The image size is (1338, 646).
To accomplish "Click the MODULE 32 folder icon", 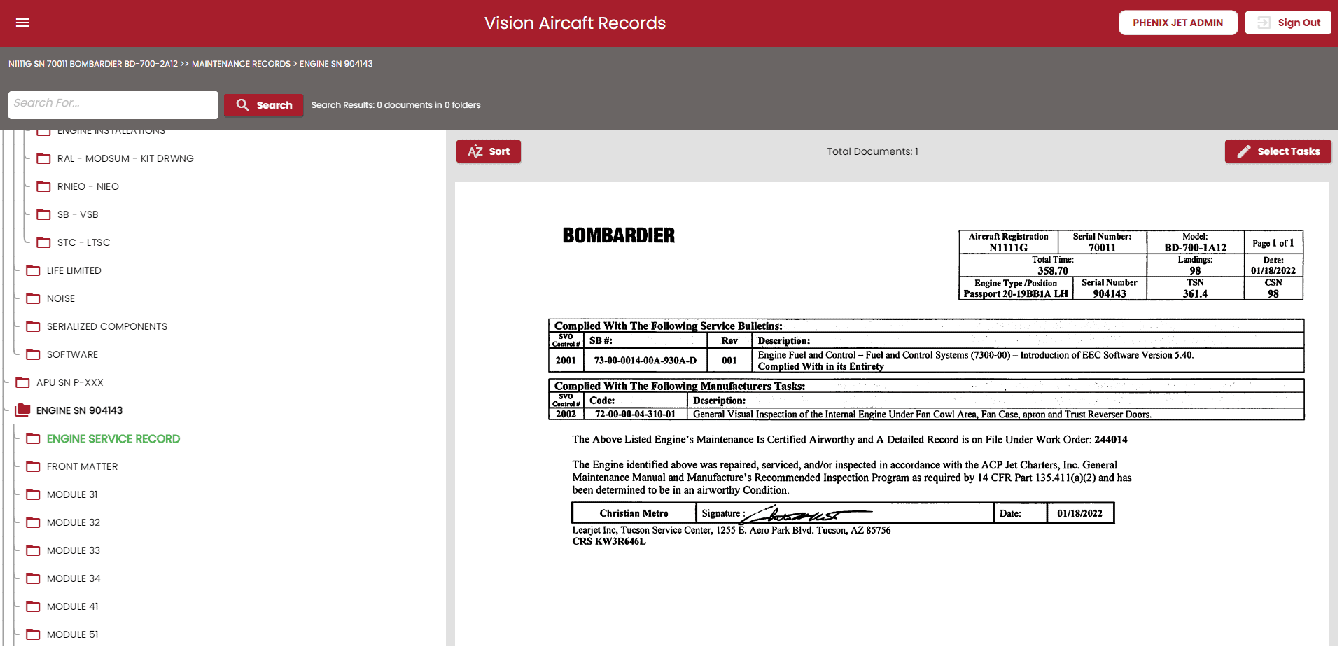I will tap(33, 523).
